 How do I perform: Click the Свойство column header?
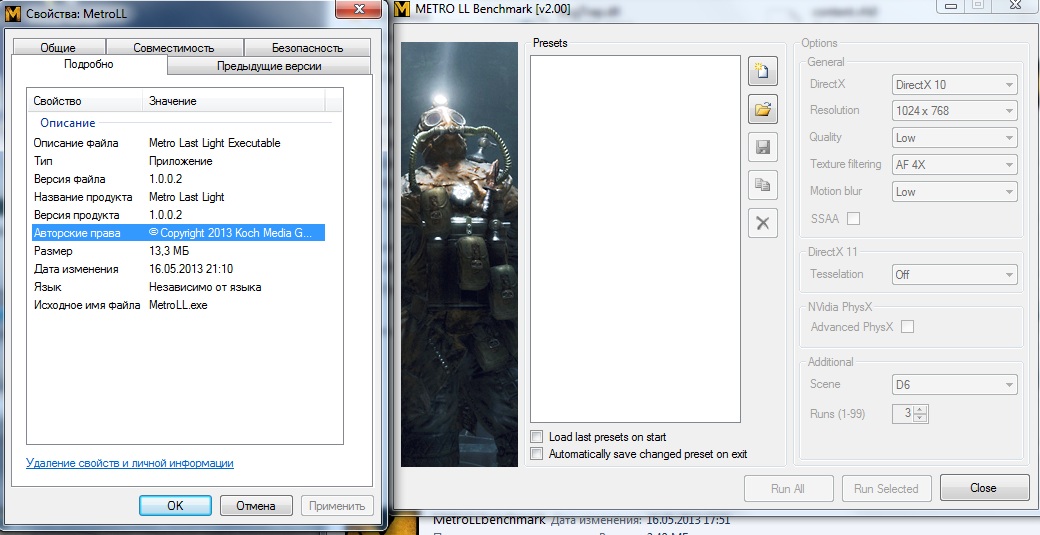coord(85,101)
